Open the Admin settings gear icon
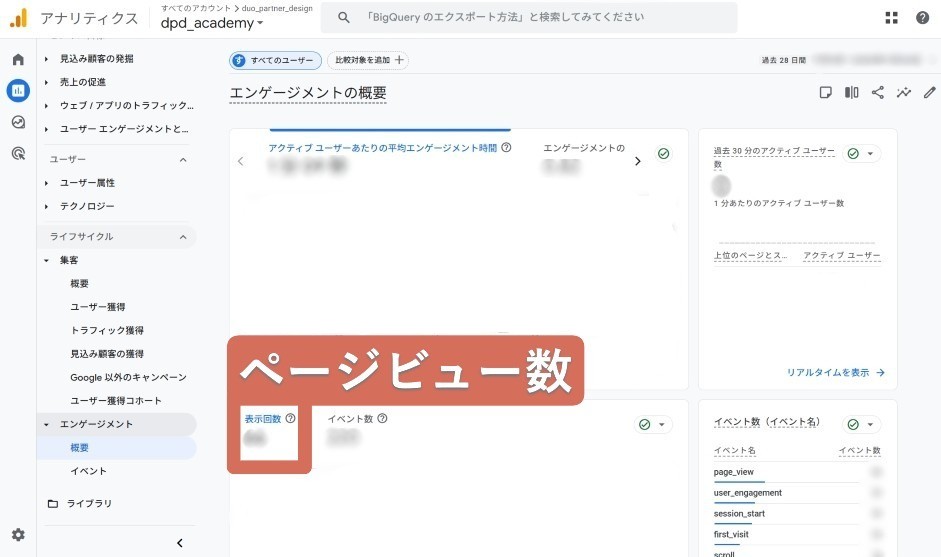Viewport: 941px width, 557px height. [x=18, y=535]
